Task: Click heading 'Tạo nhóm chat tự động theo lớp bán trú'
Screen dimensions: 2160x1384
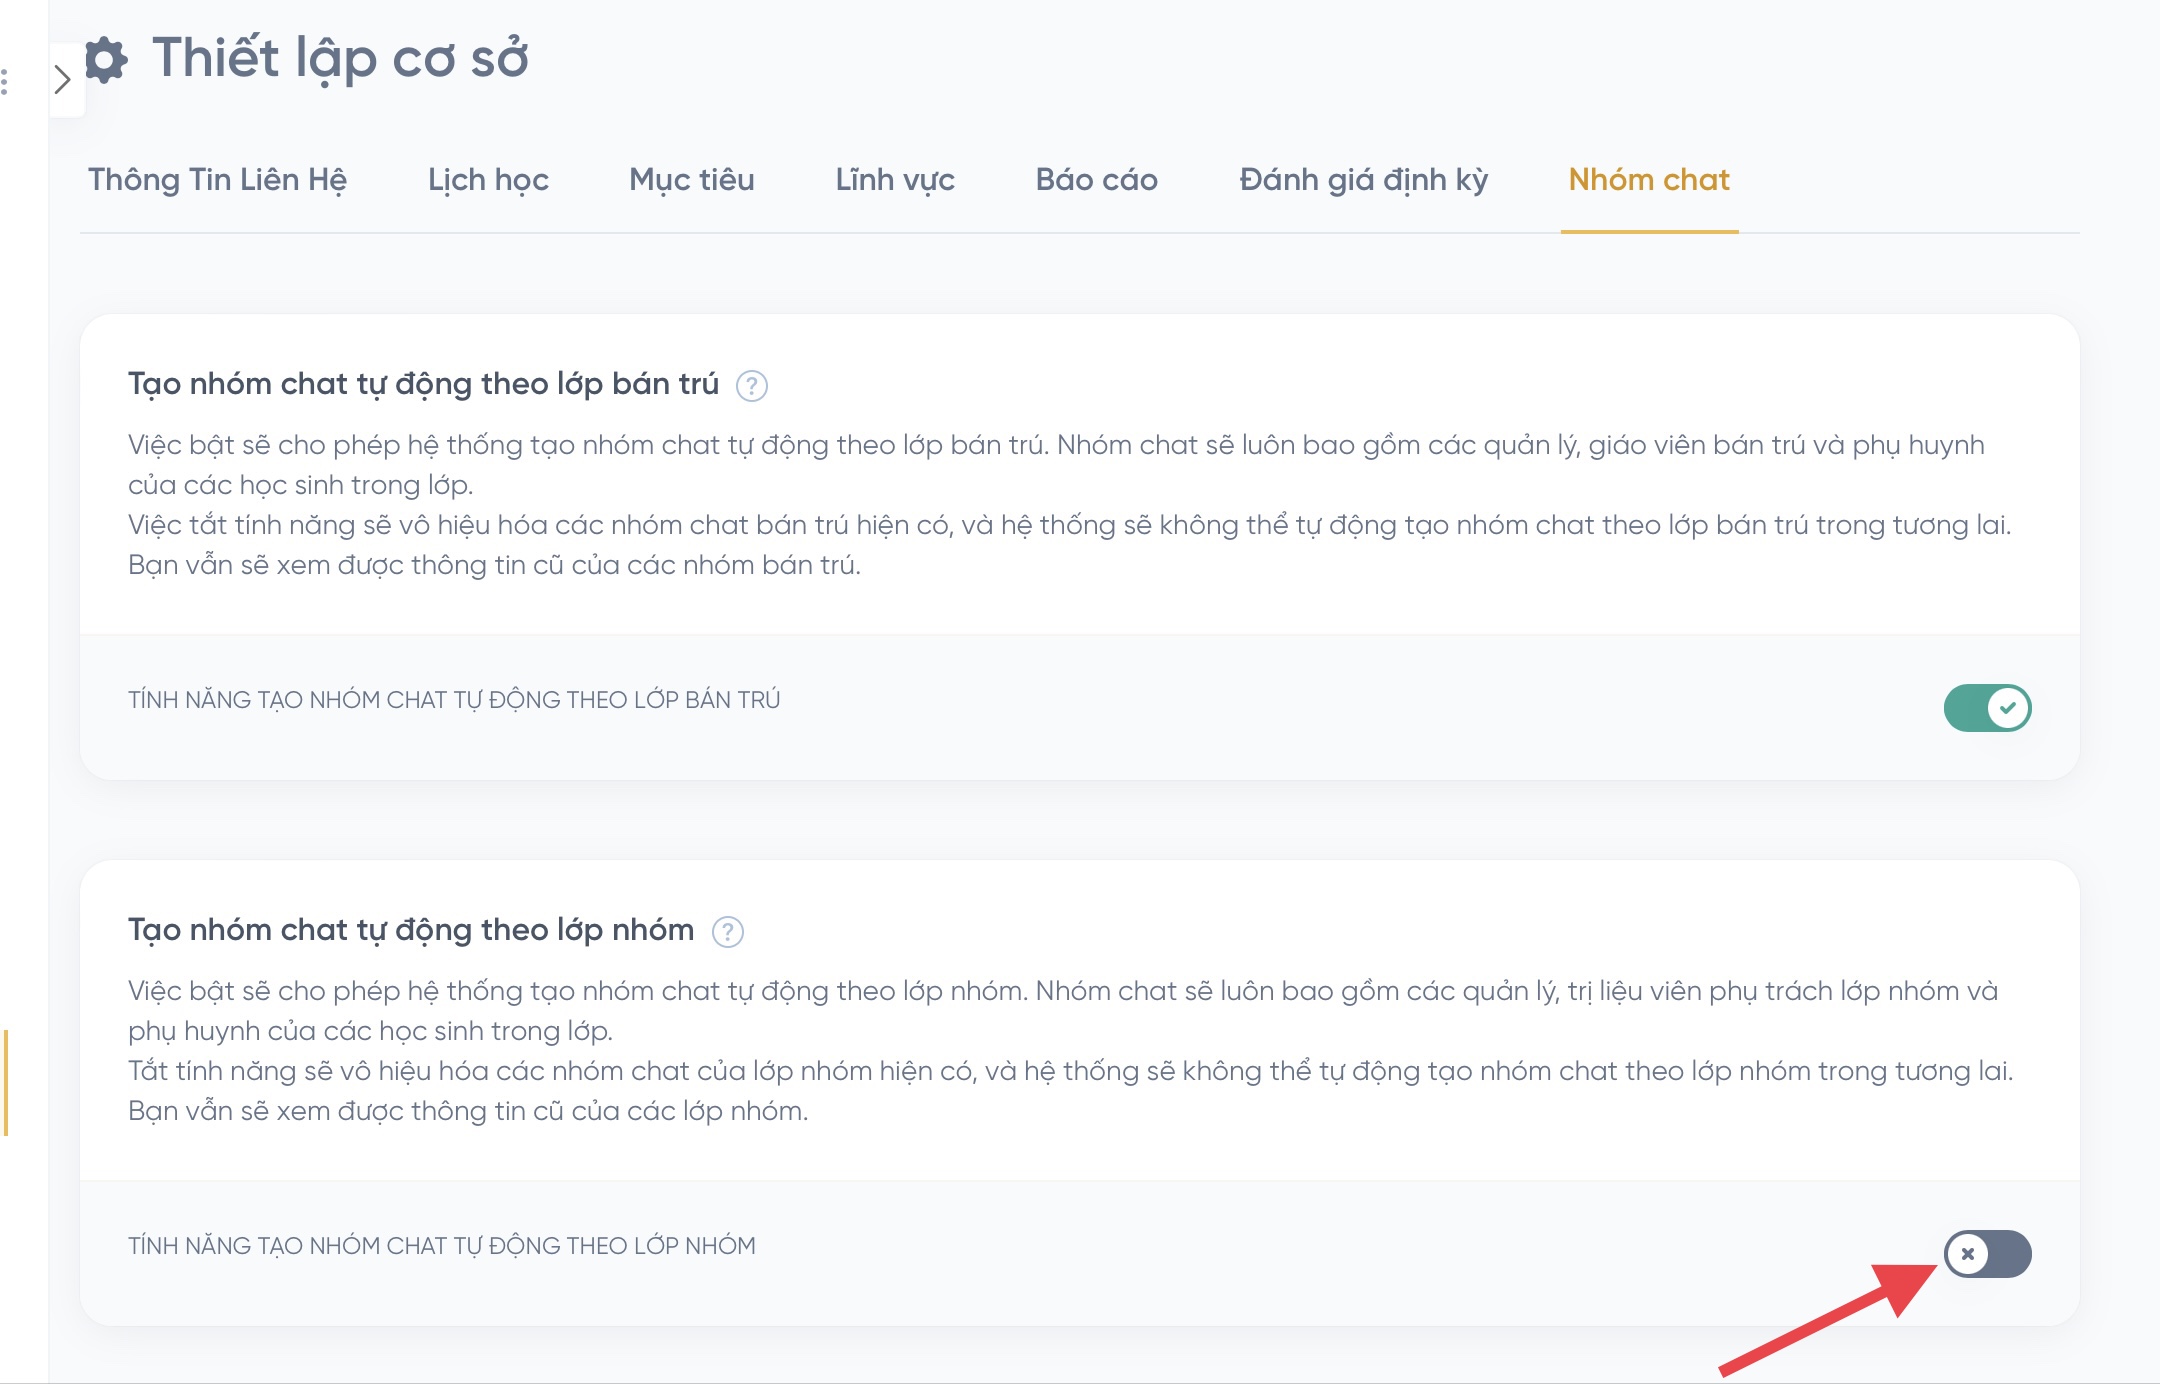Action: click(x=423, y=384)
